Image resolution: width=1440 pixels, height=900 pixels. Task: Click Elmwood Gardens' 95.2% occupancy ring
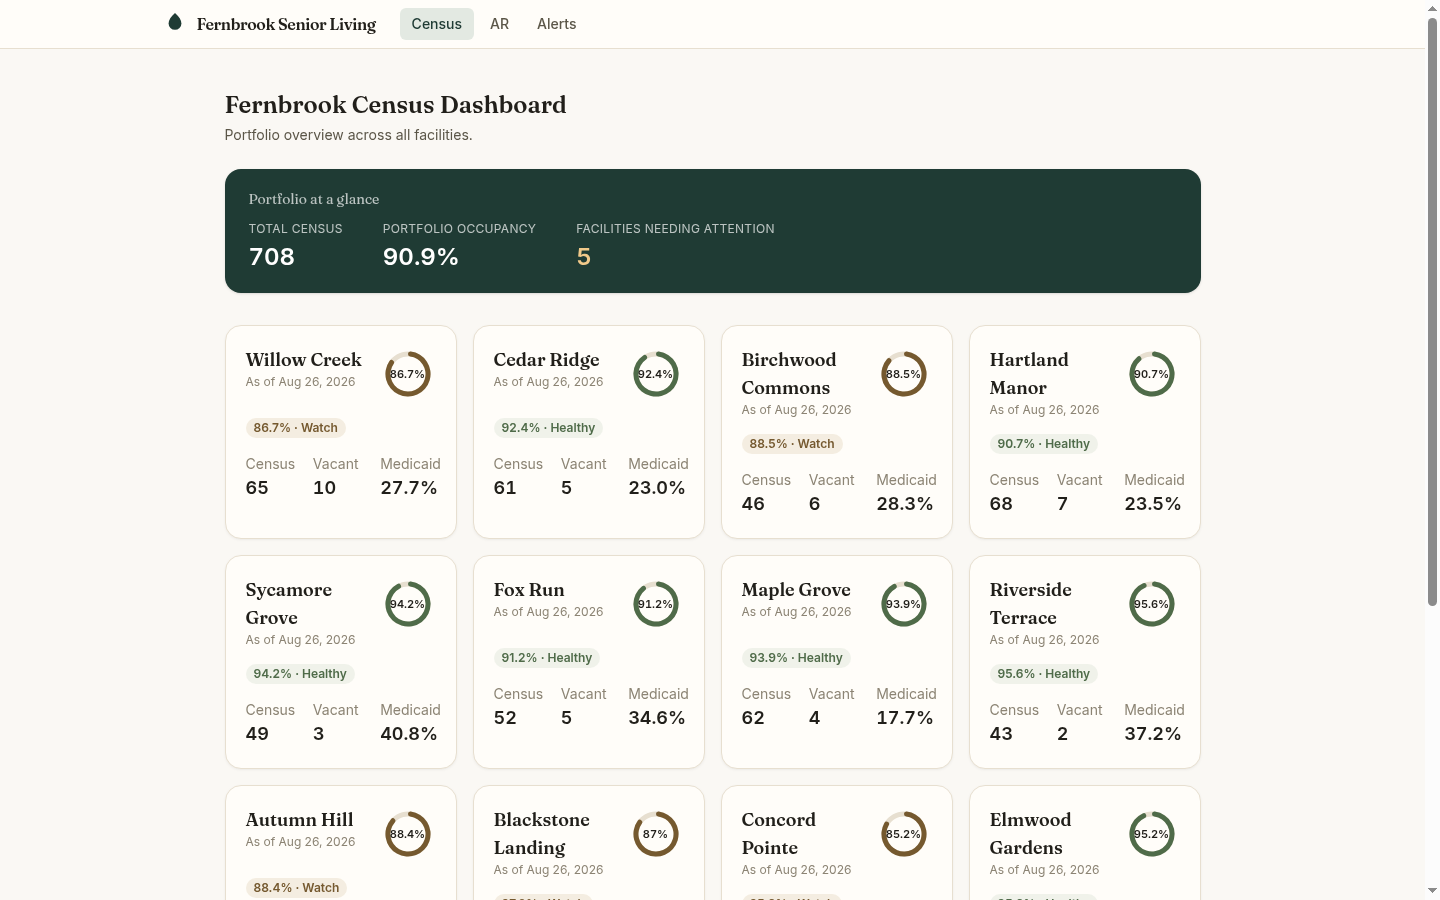(1152, 834)
